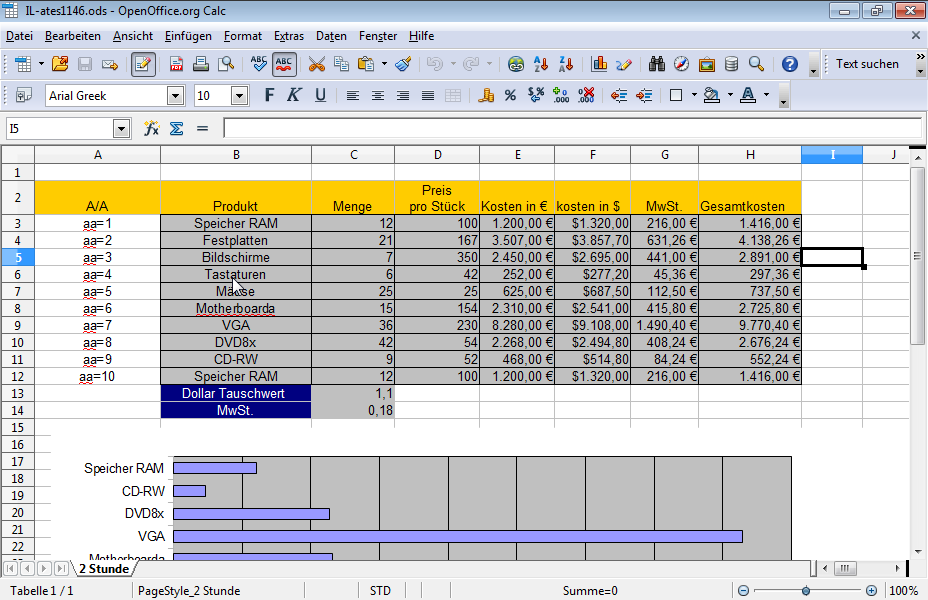Zoom in with the plus button
The height and width of the screenshot is (600, 928).
[871, 591]
